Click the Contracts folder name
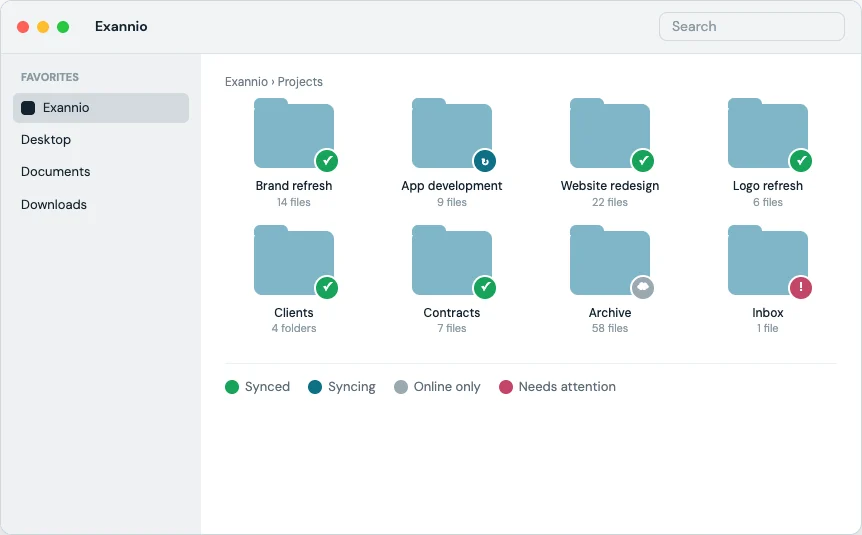 pyautogui.click(x=452, y=313)
